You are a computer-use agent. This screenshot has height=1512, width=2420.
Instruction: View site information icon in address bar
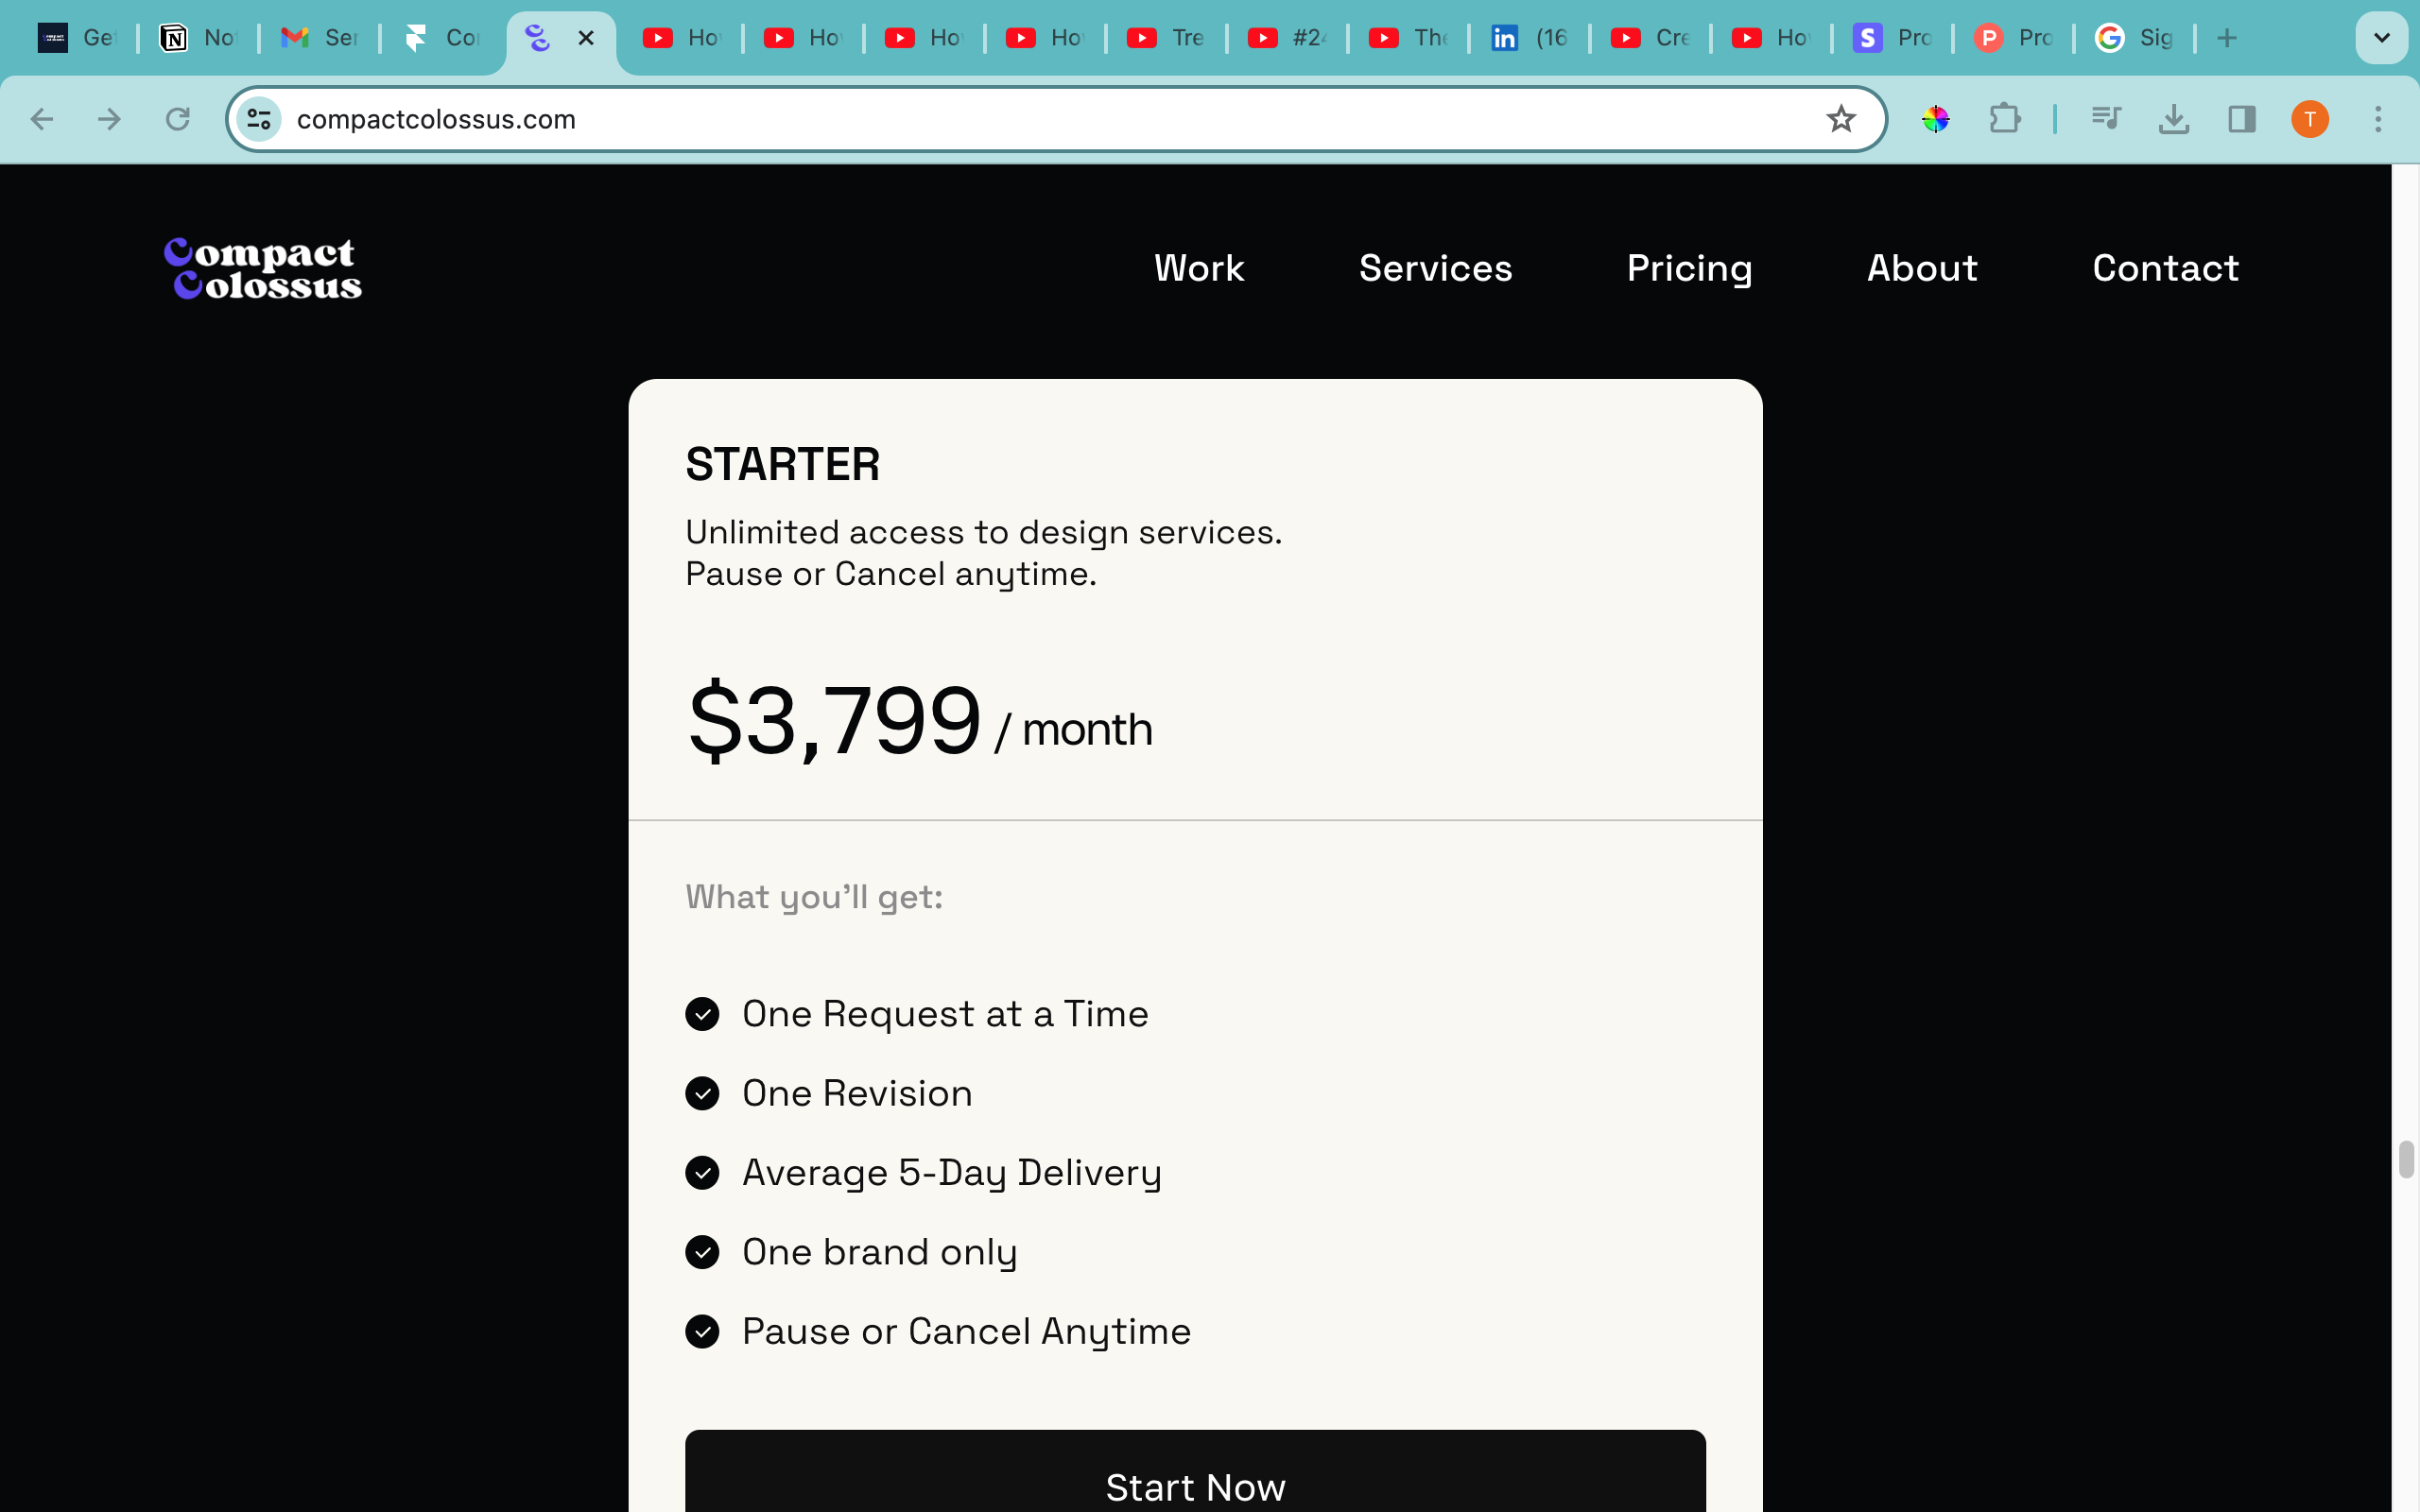pos(259,119)
